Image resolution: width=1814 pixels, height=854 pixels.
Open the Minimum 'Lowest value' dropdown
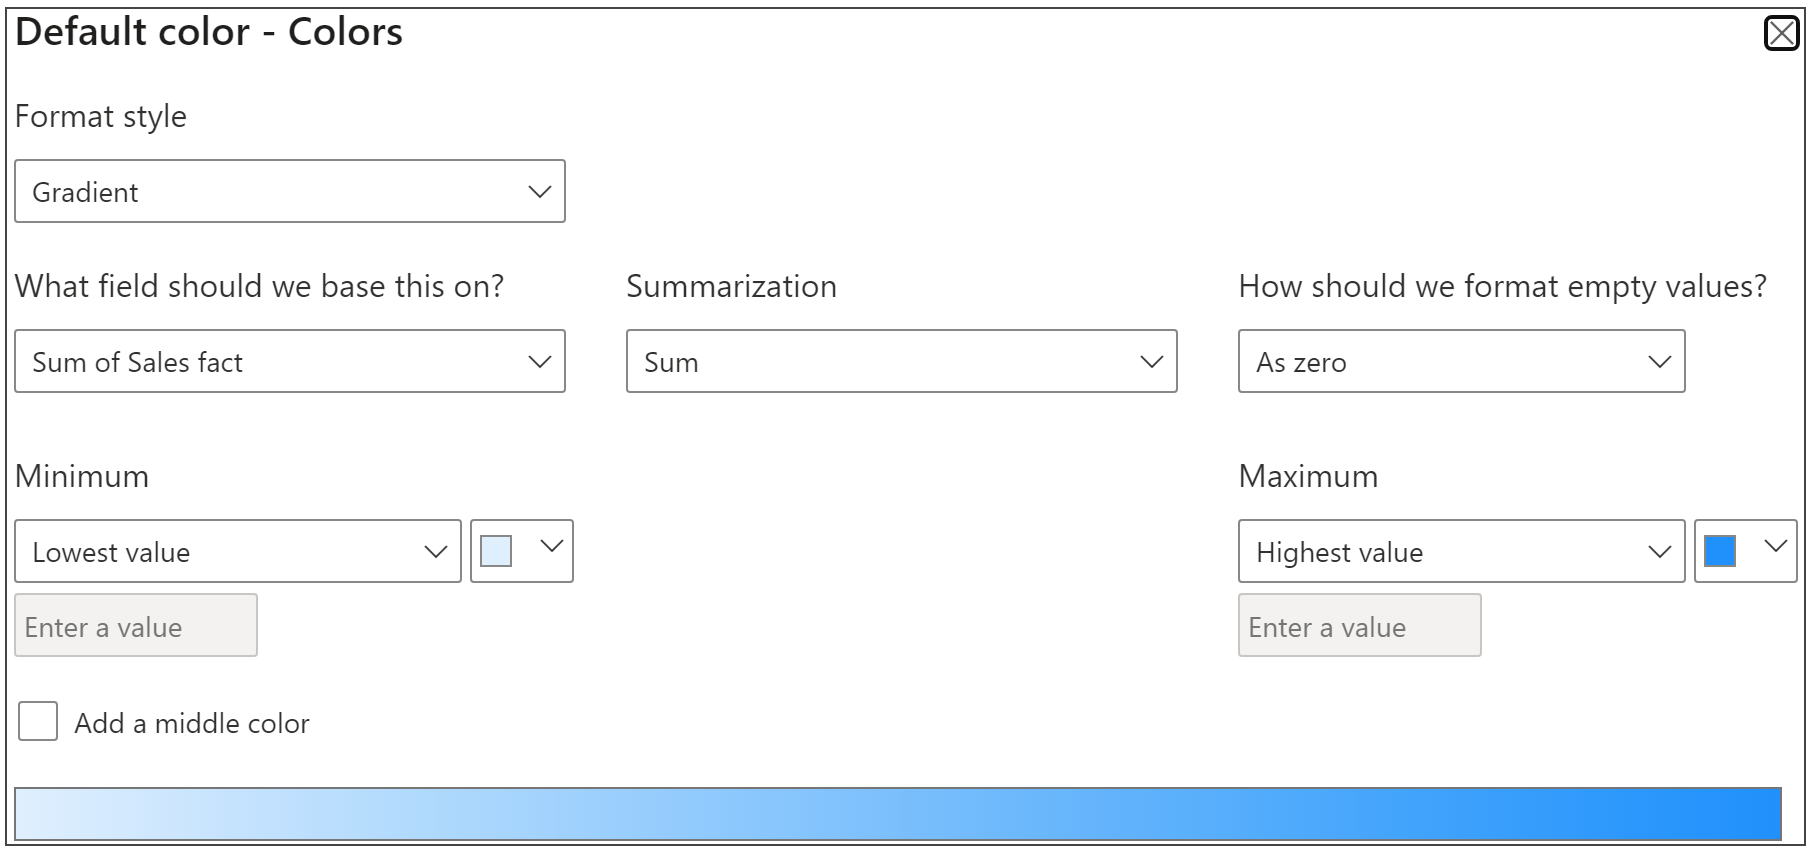[x=237, y=551]
